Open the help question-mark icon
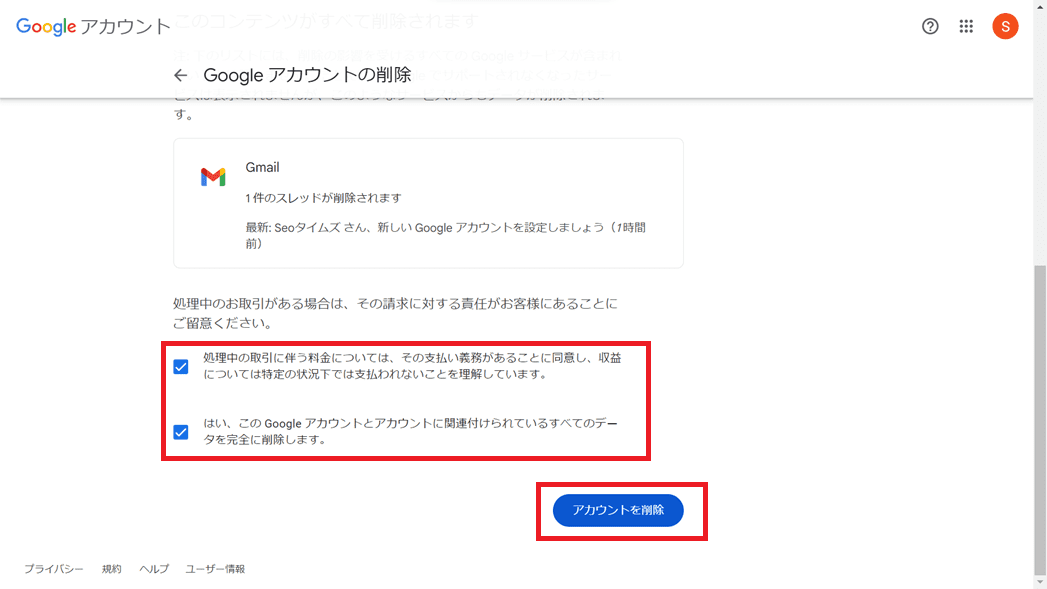1047x589 pixels. [930, 27]
